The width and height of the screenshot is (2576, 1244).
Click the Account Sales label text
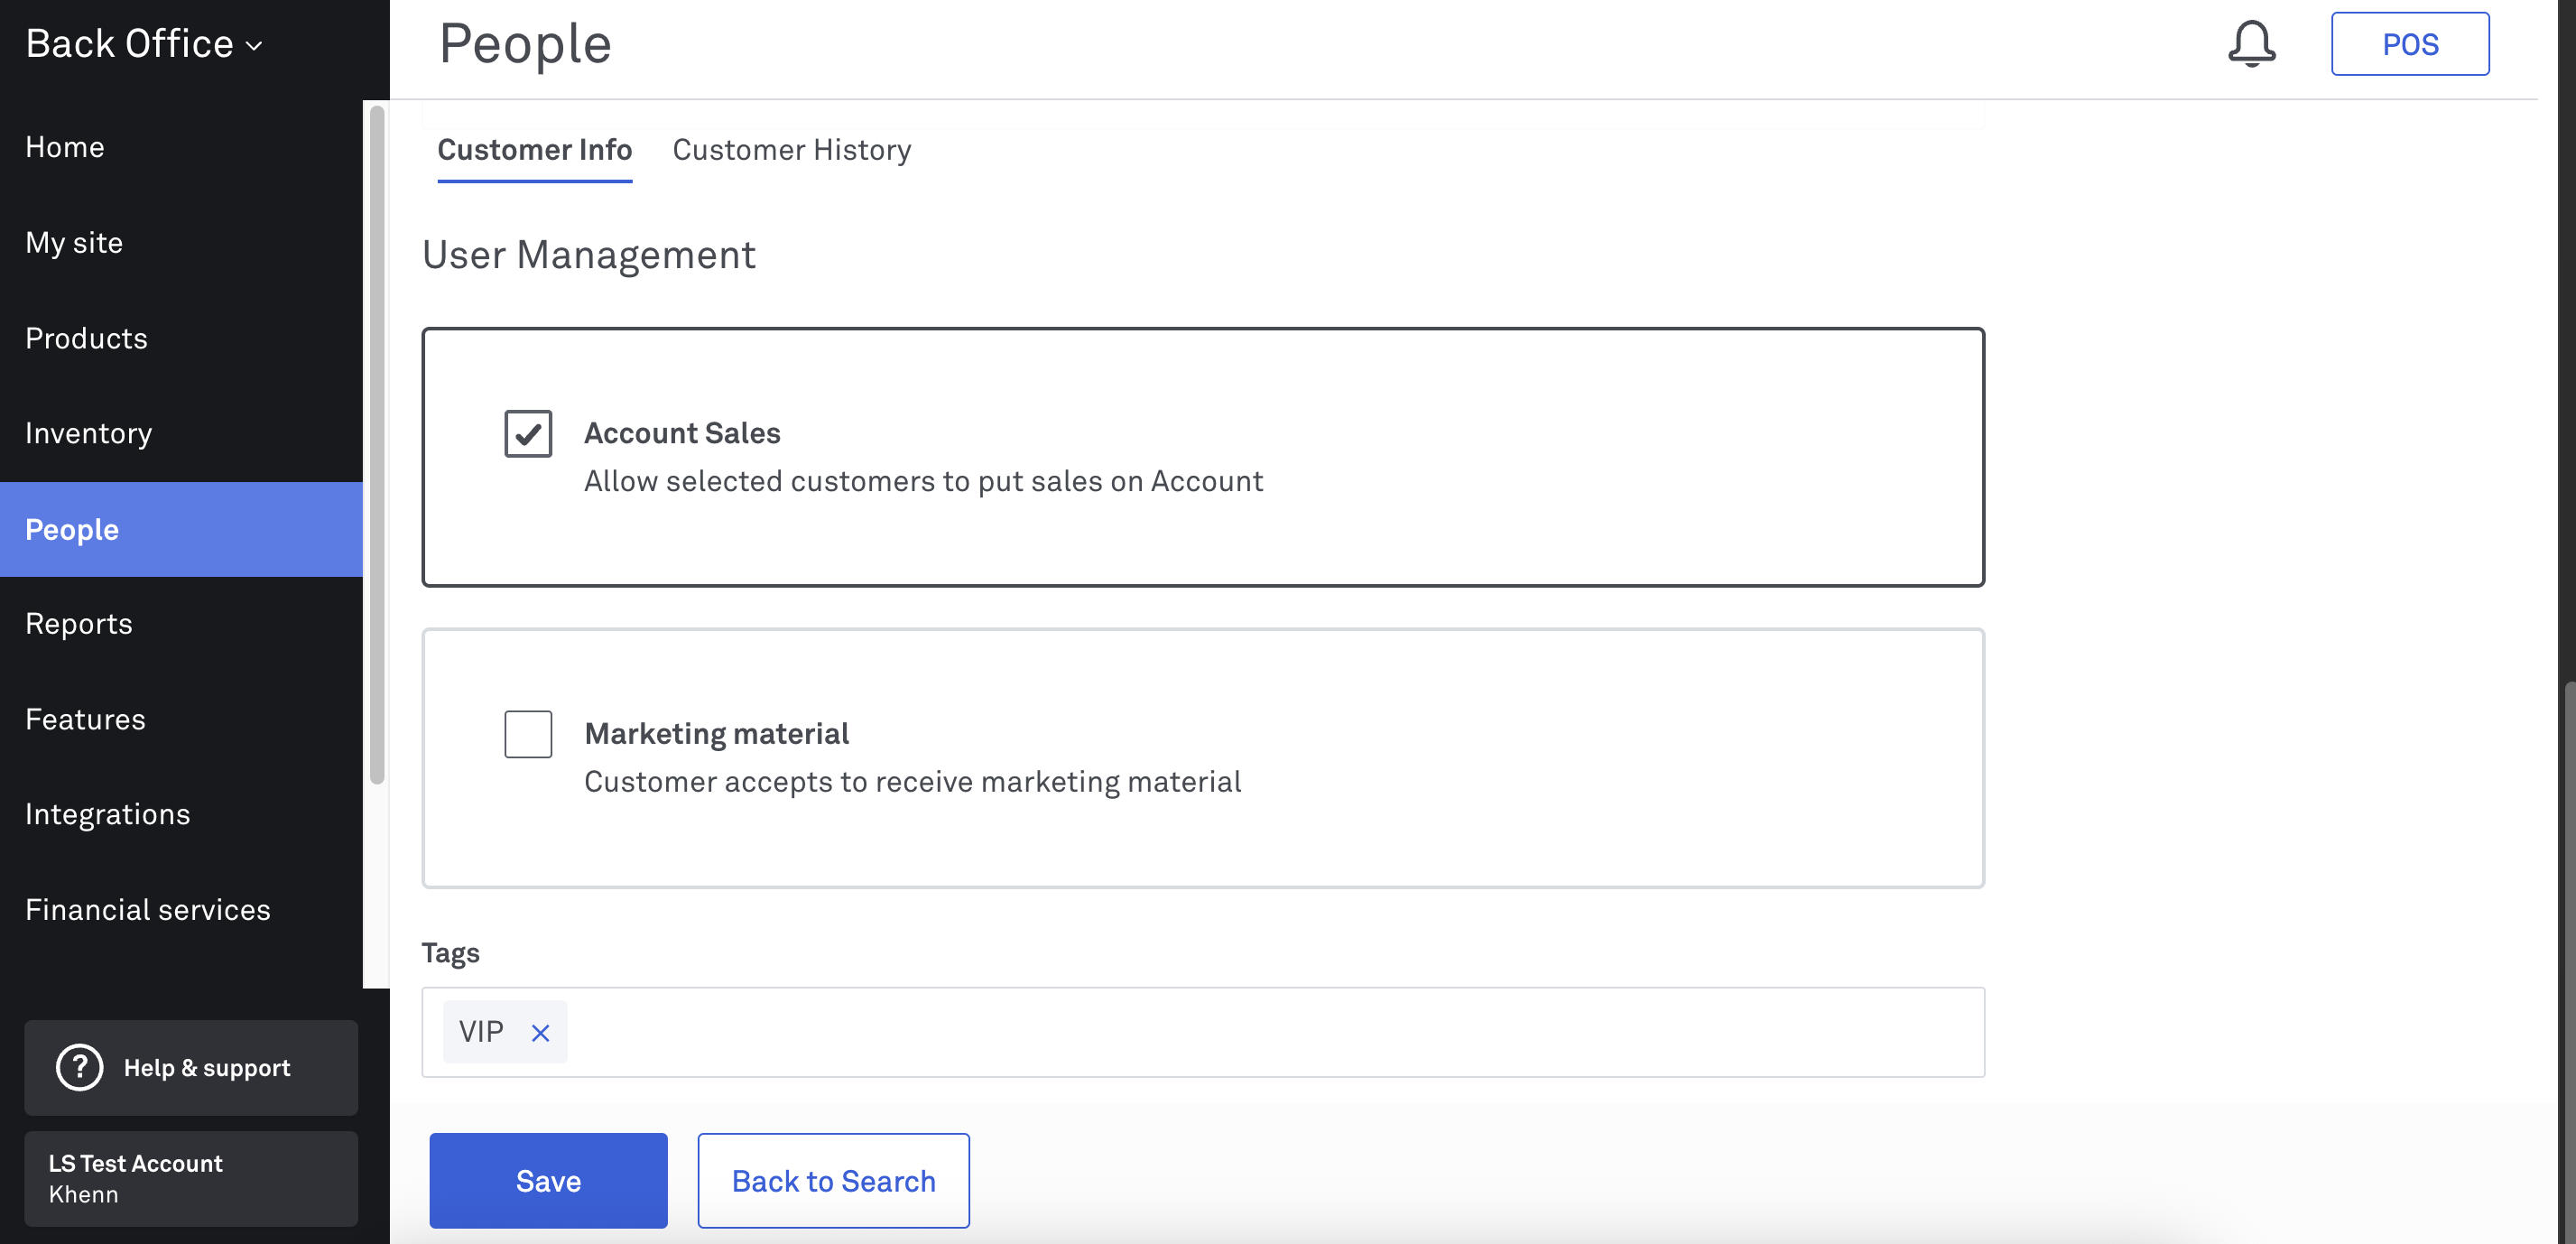coord(682,433)
